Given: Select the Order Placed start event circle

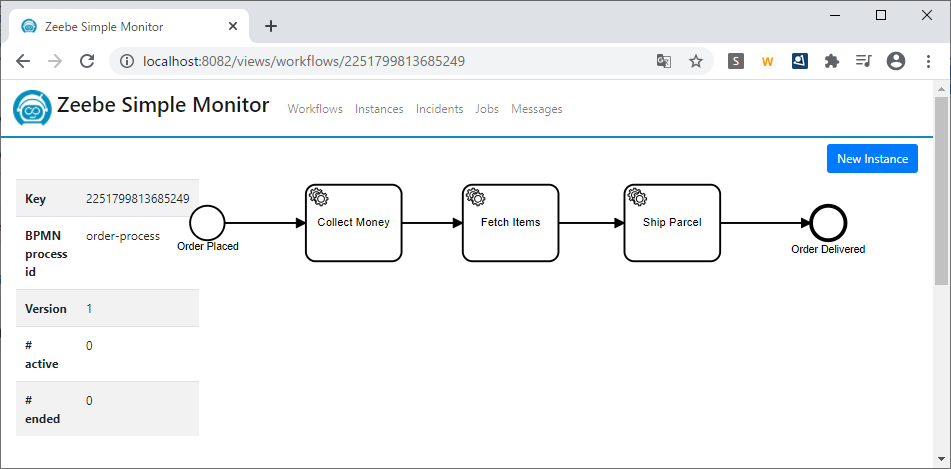Looking at the screenshot, I should [207, 223].
